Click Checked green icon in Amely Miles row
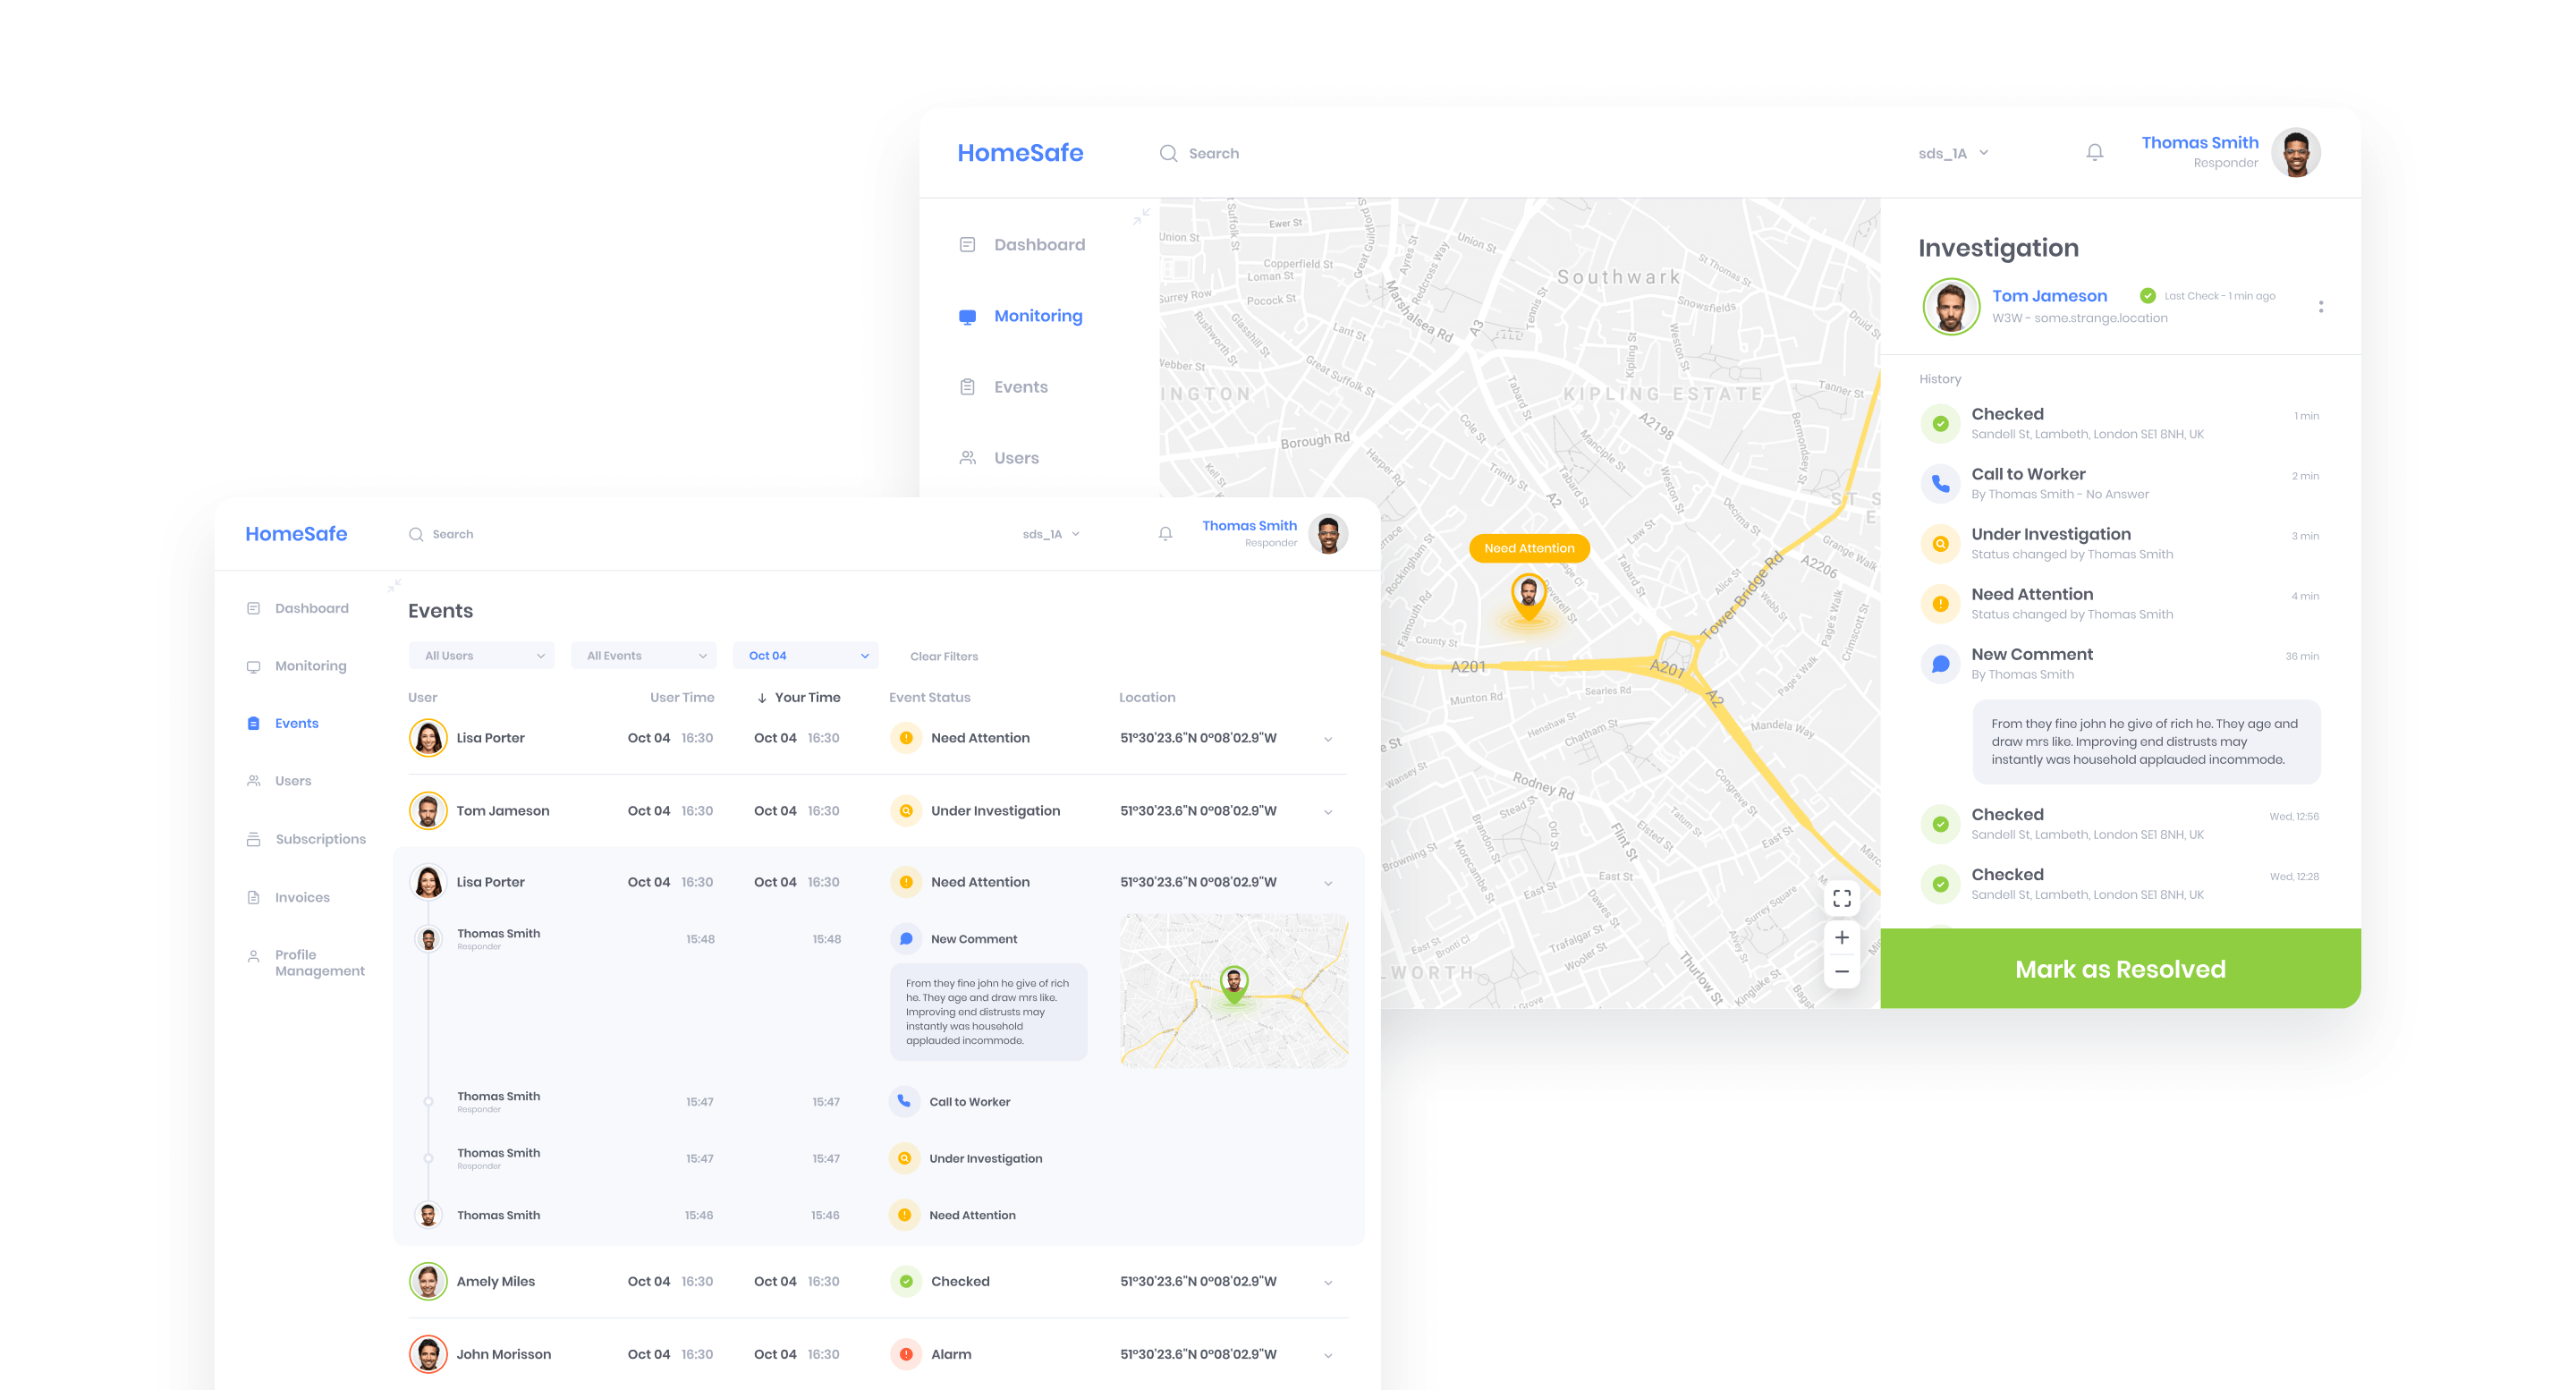 (906, 1281)
